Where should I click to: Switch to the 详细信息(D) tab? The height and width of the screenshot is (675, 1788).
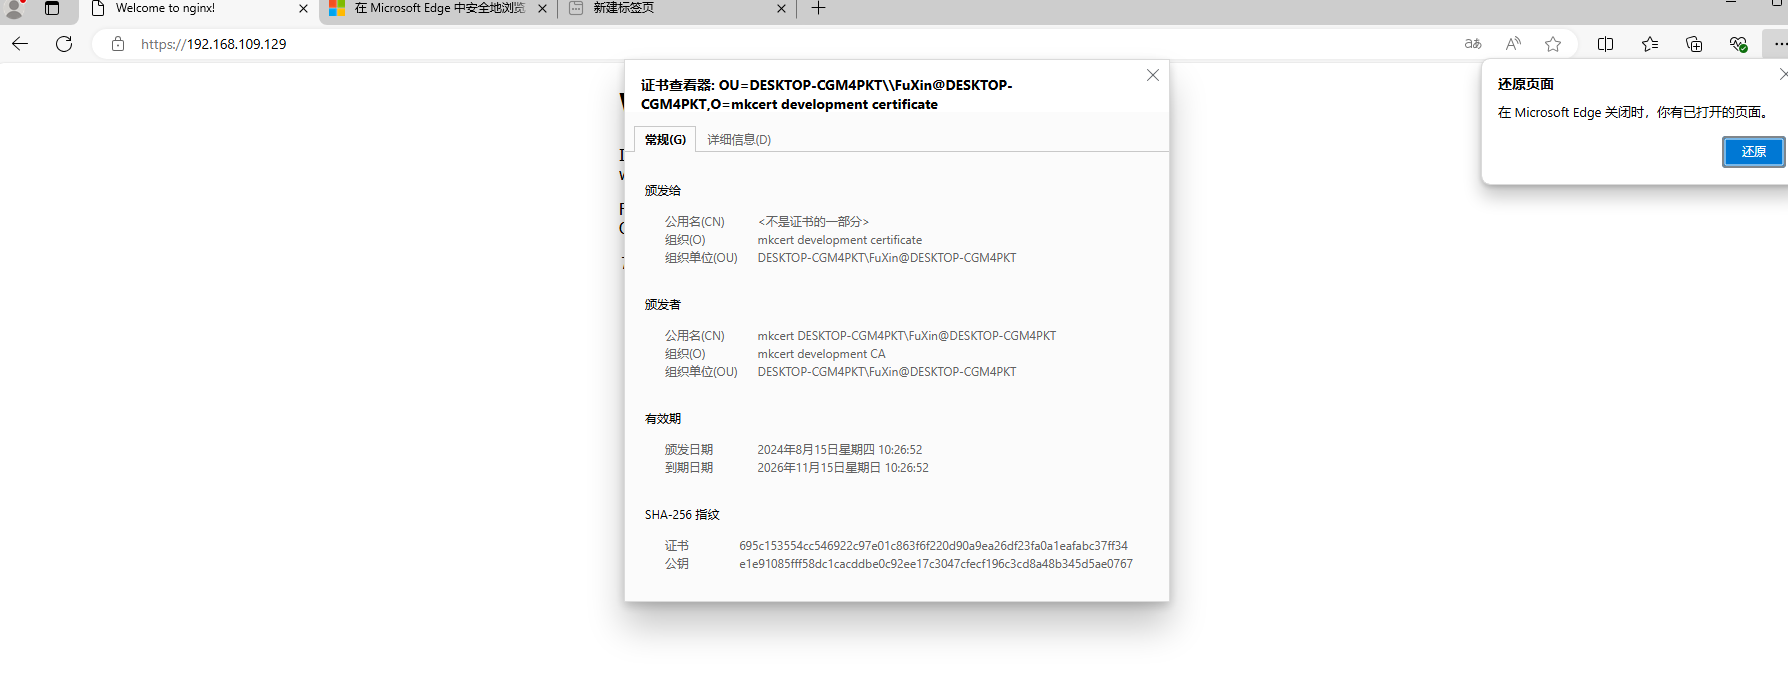pyautogui.click(x=739, y=140)
